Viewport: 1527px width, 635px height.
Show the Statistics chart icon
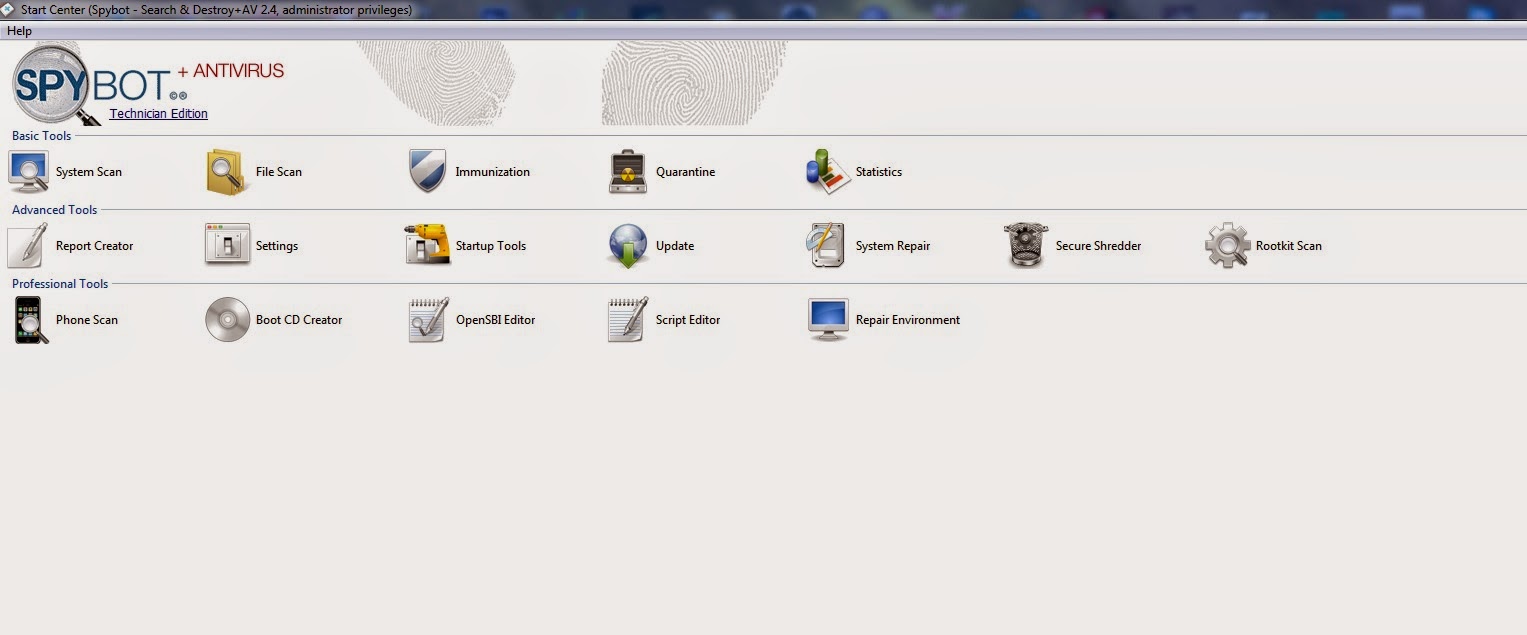[x=827, y=171]
